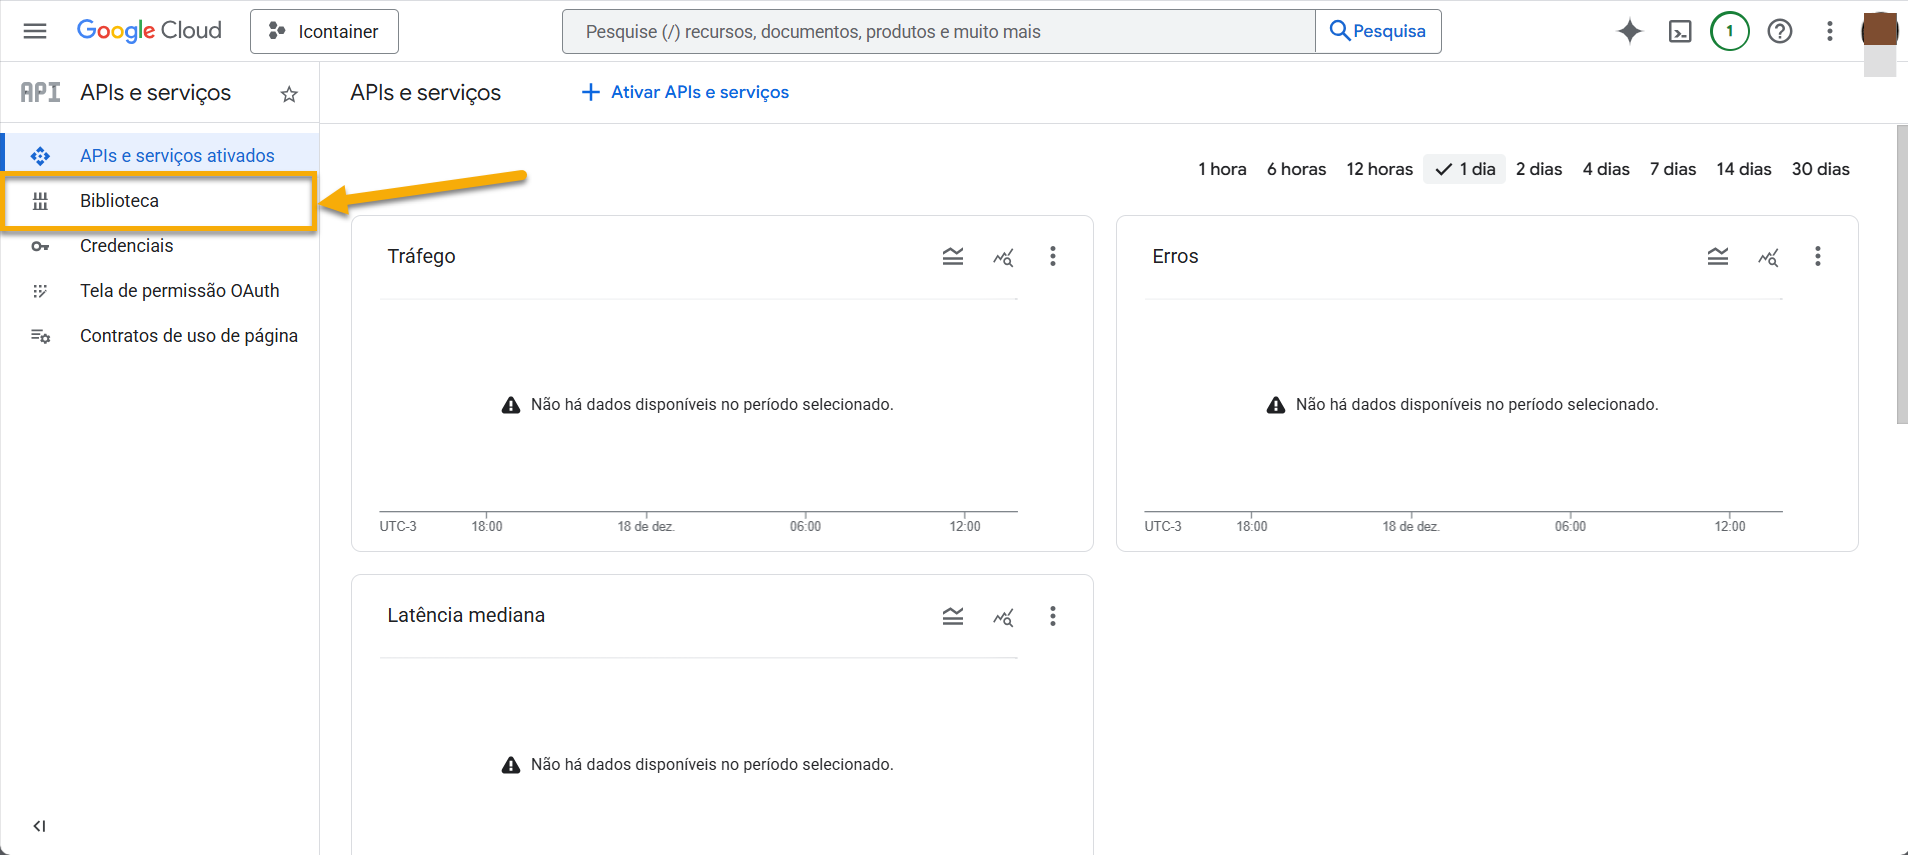Viewport: 1908px width, 855px height.
Task: Select the 4 dias time range
Action: tap(1606, 169)
